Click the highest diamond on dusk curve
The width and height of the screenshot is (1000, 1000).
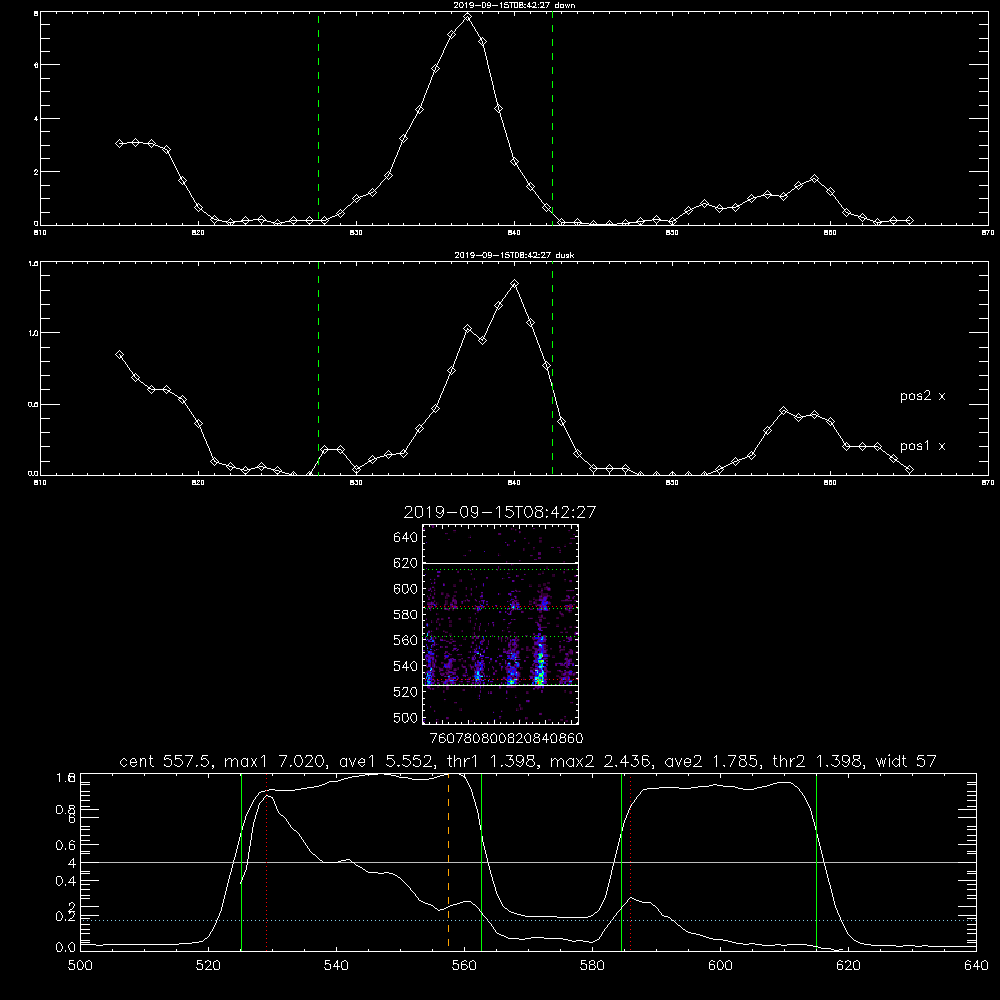tap(515, 283)
